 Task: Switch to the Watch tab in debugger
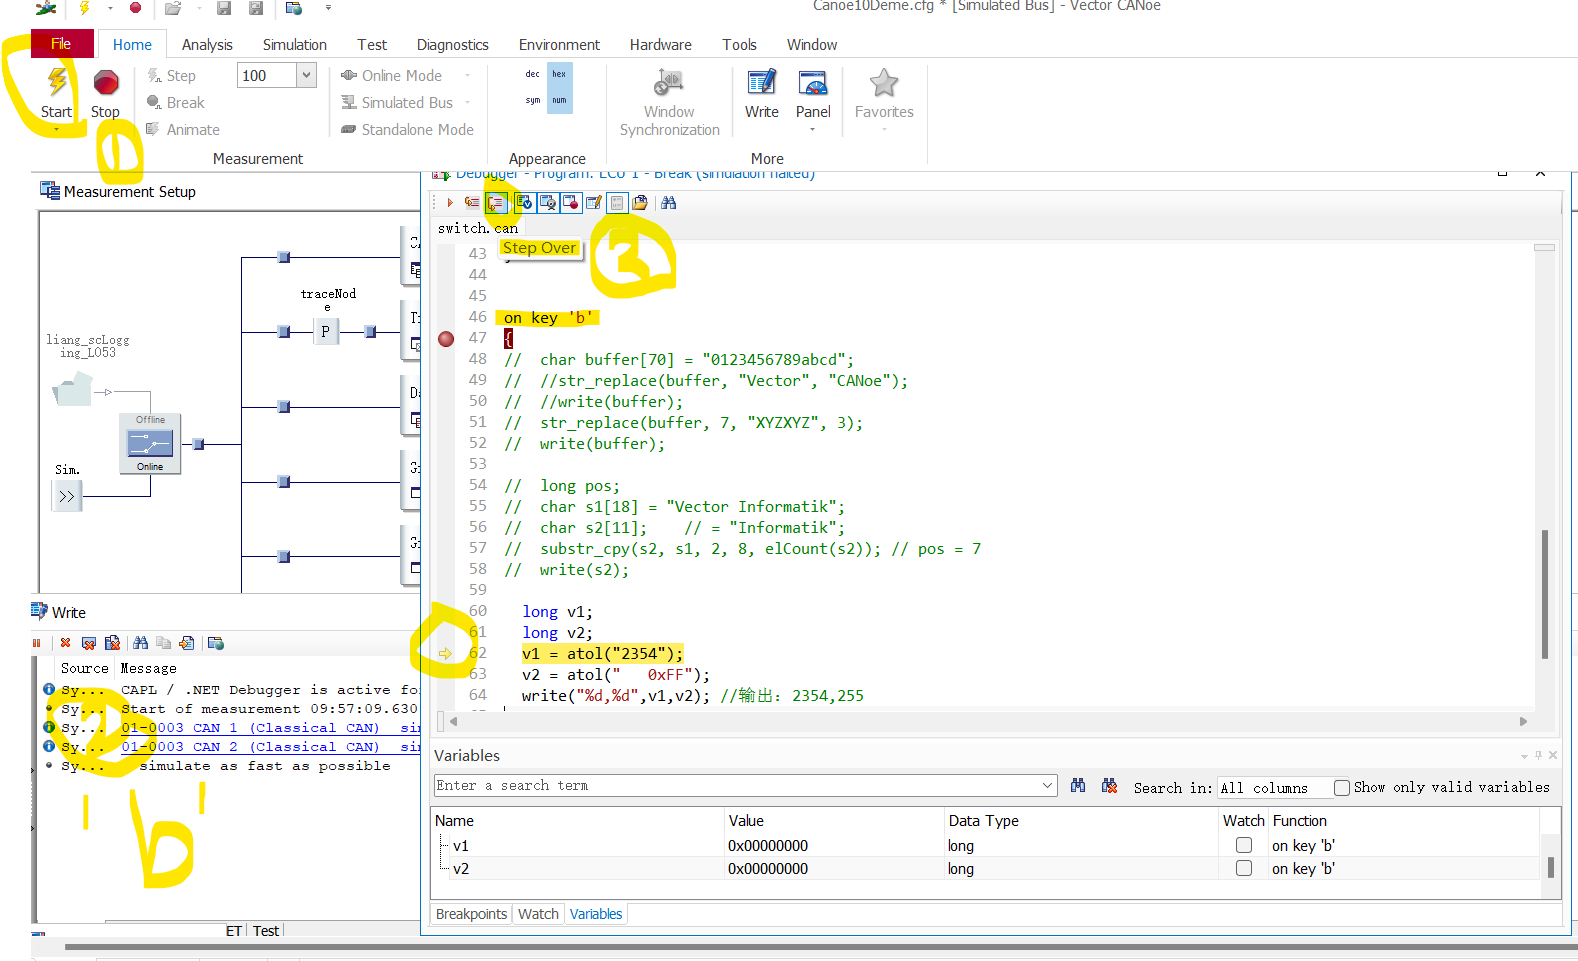coord(538,914)
